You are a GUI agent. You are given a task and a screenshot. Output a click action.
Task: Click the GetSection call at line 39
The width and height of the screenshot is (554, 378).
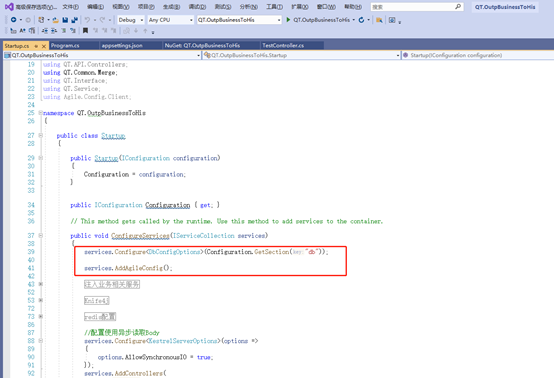pyautogui.click(x=271, y=252)
